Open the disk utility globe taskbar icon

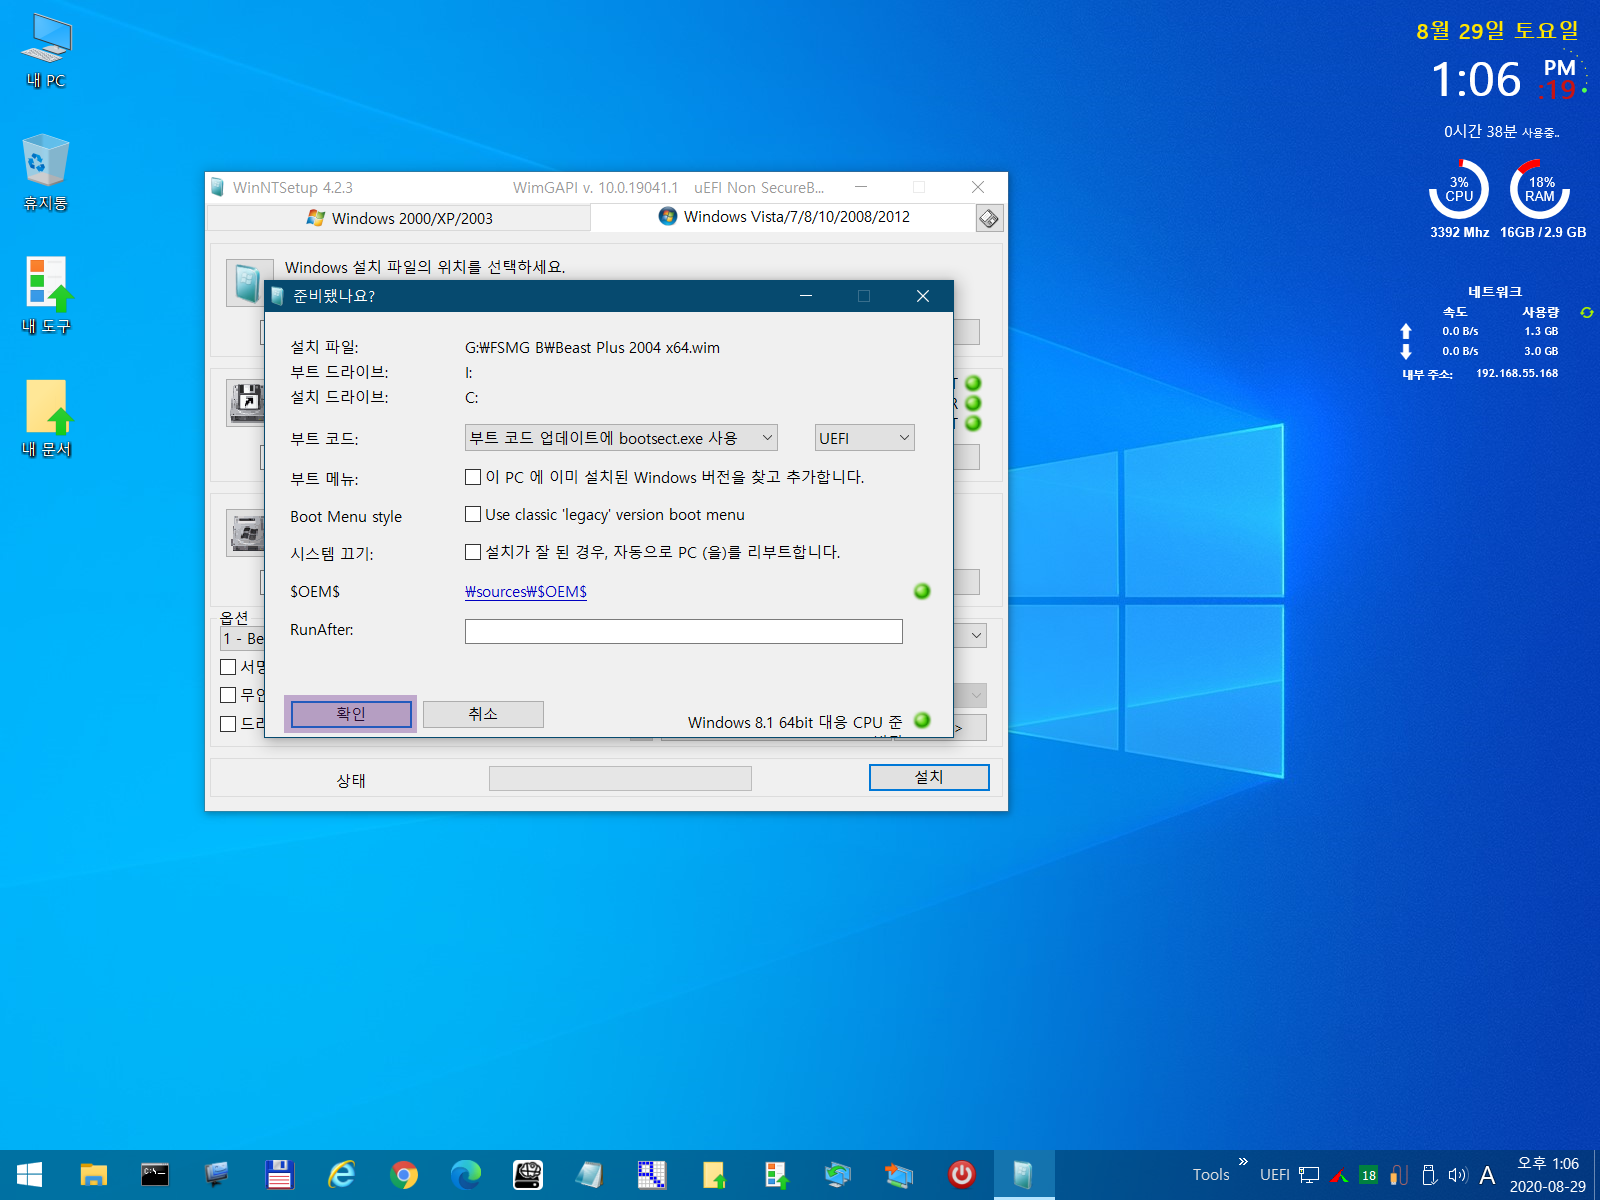pyautogui.click(x=528, y=1175)
